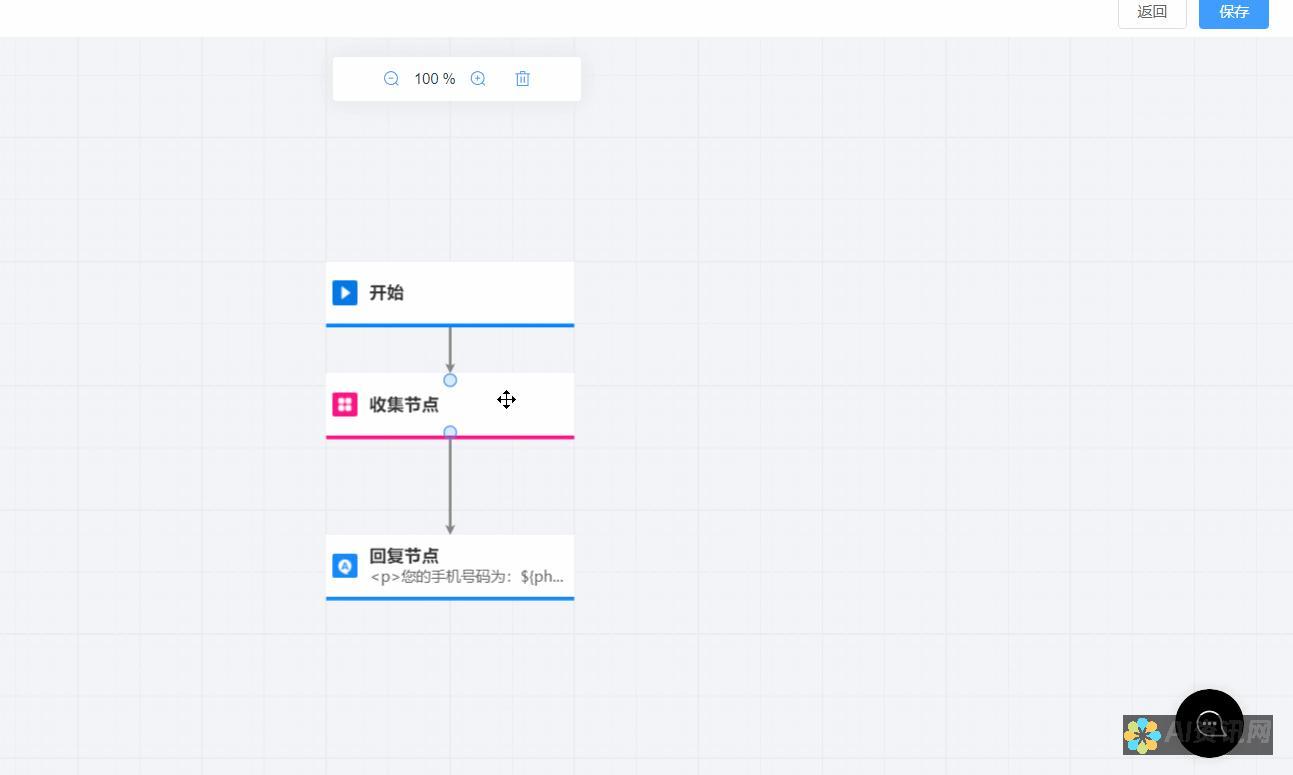This screenshot has height=775, width=1293.
Task: Click the pink grid icon of 收集节点
Action: (345, 404)
